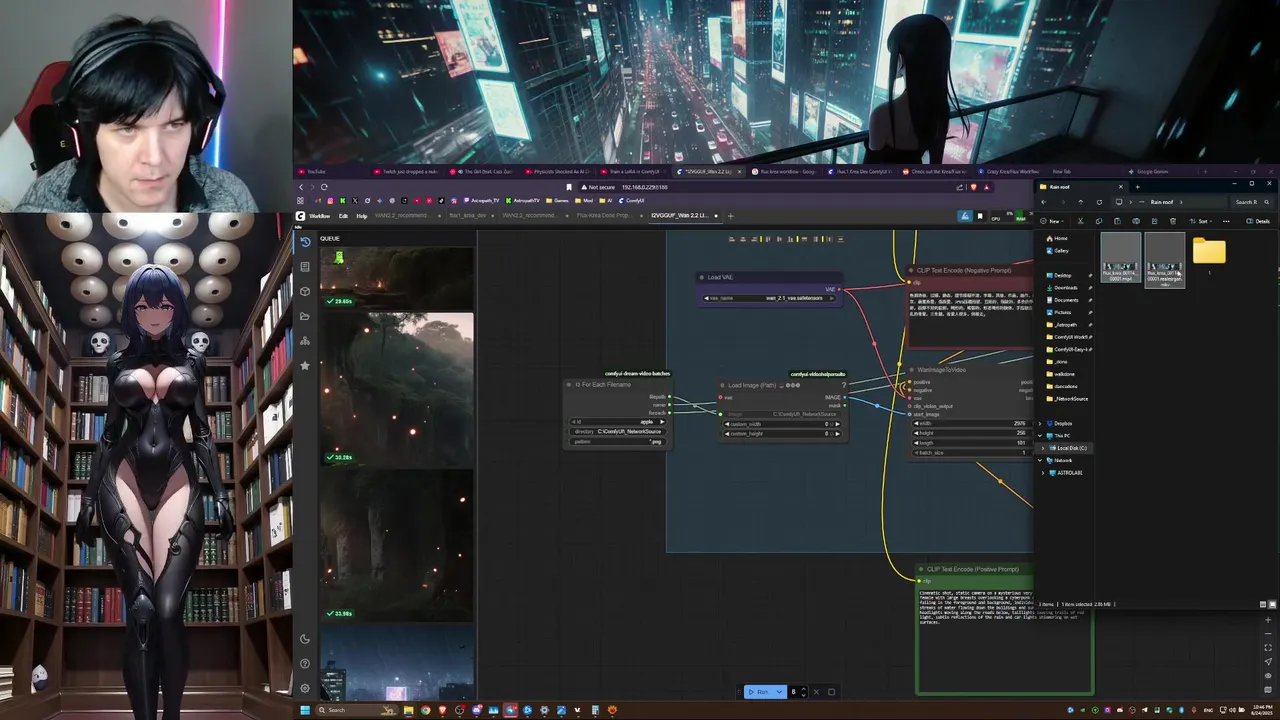Click the browser bookmark icon in address bar

pos(569,187)
